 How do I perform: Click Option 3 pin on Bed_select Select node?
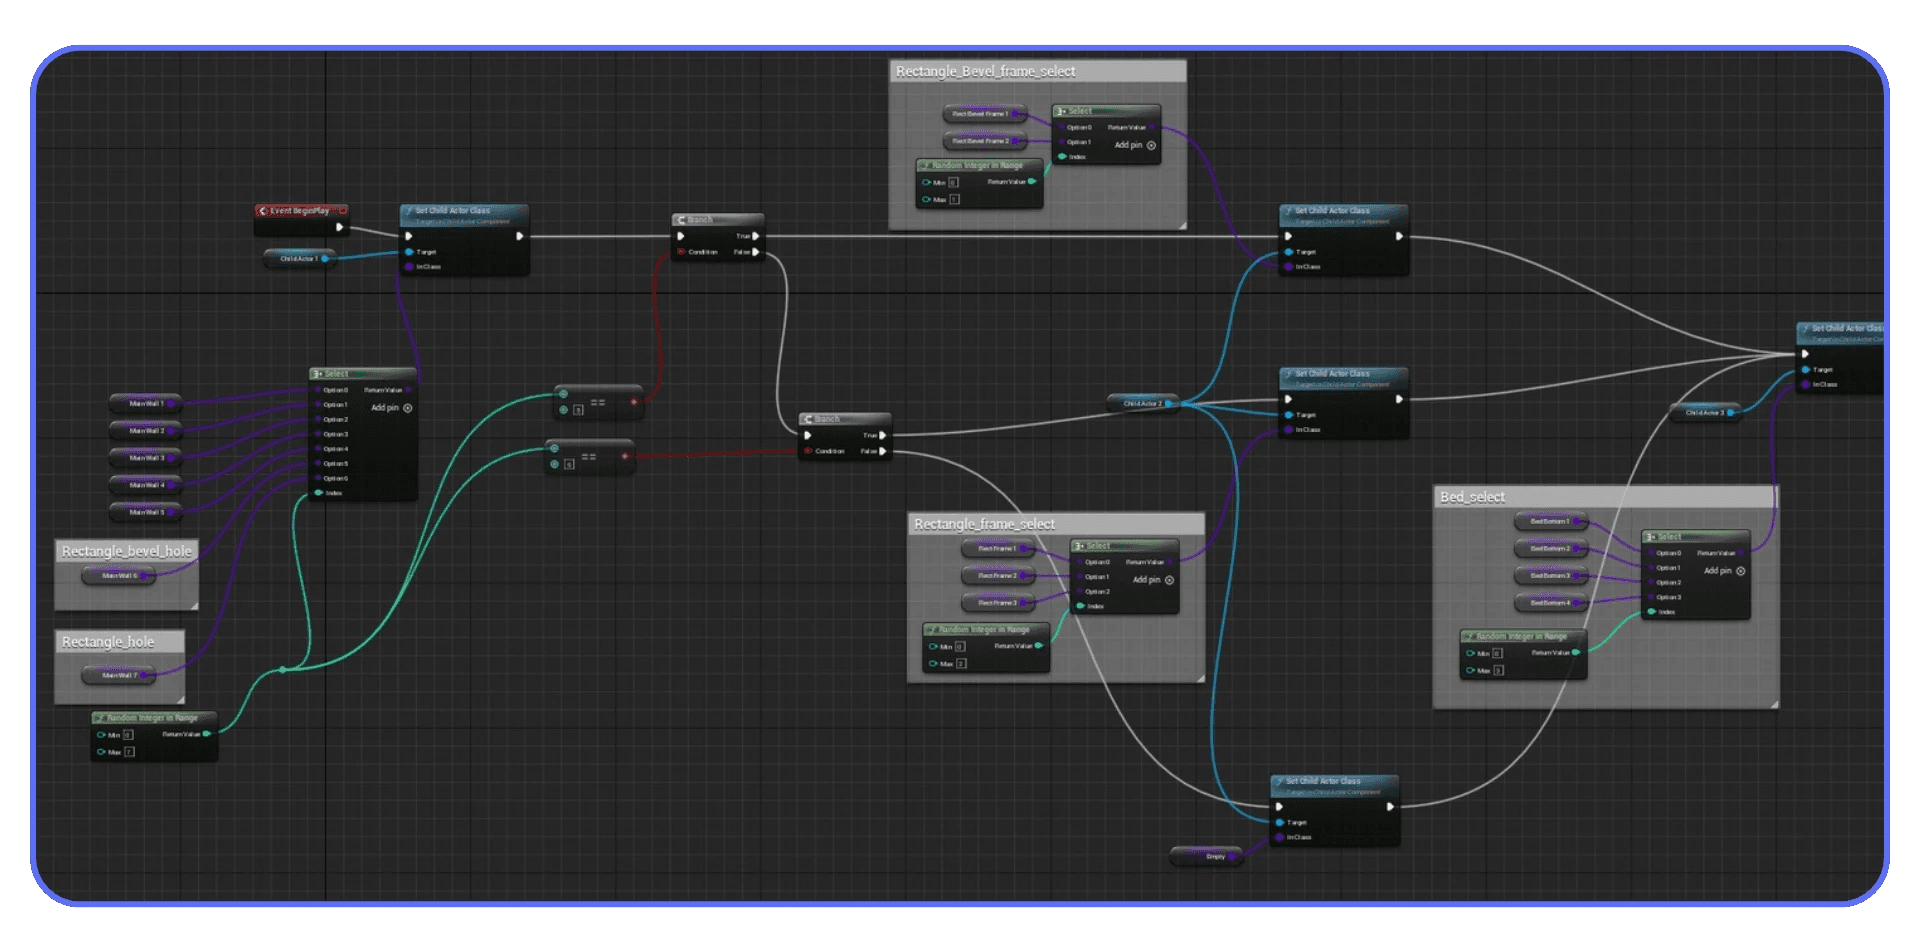point(1653,597)
